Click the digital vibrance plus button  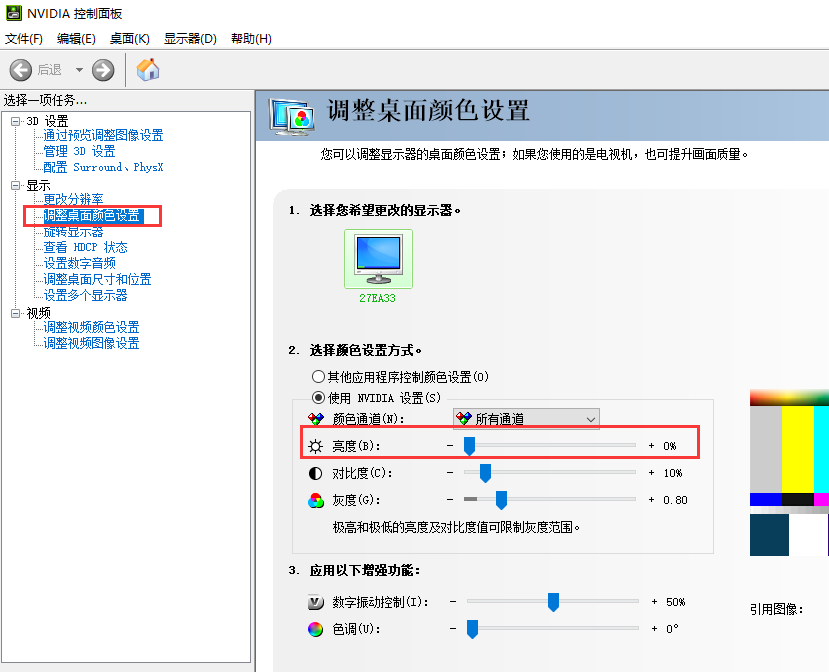click(x=655, y=602)
